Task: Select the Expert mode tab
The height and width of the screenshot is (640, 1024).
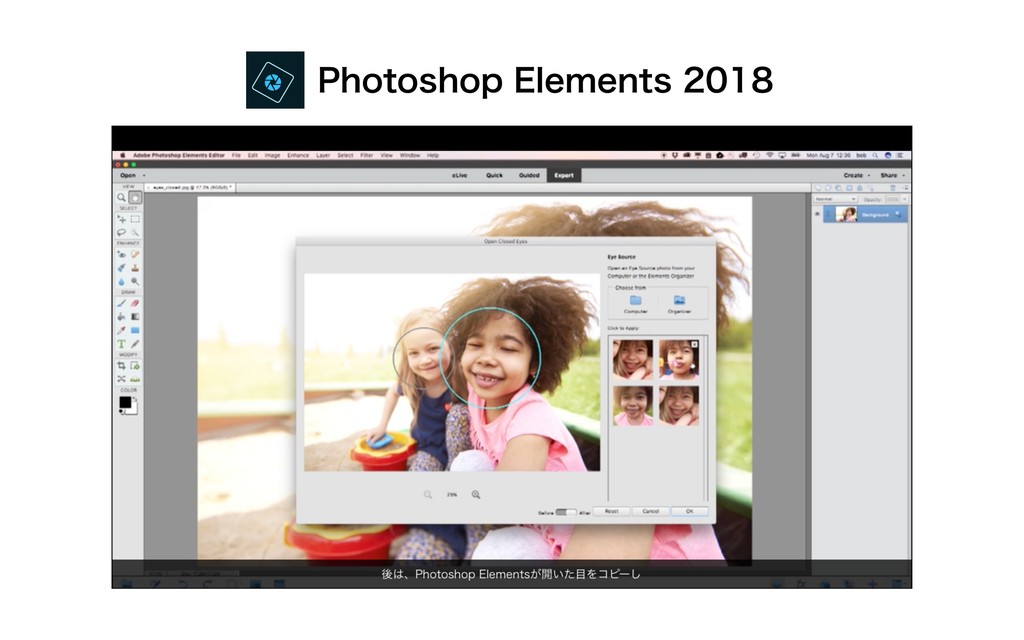Action: [564, 176]
